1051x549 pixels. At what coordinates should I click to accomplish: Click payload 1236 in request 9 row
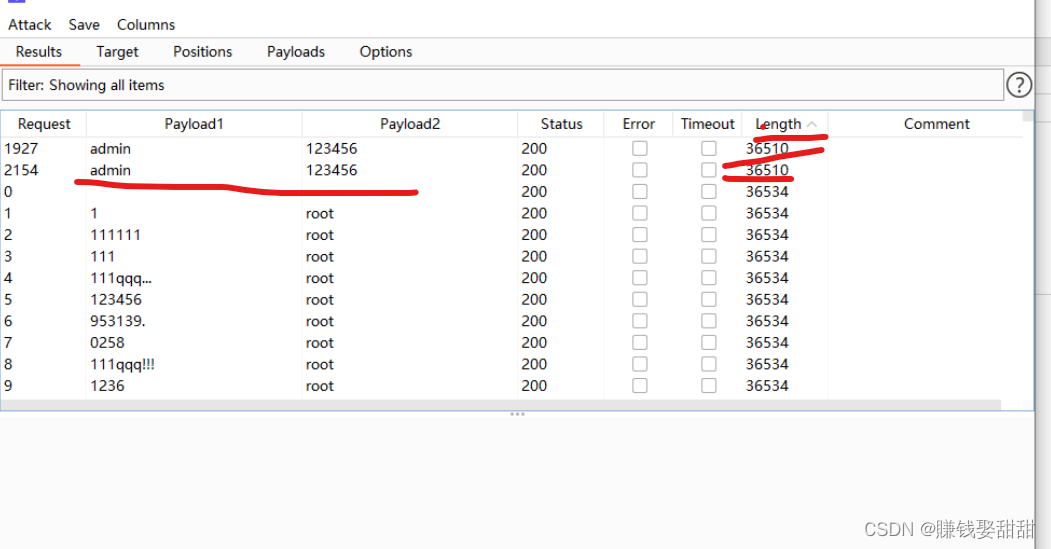point(107,385)
